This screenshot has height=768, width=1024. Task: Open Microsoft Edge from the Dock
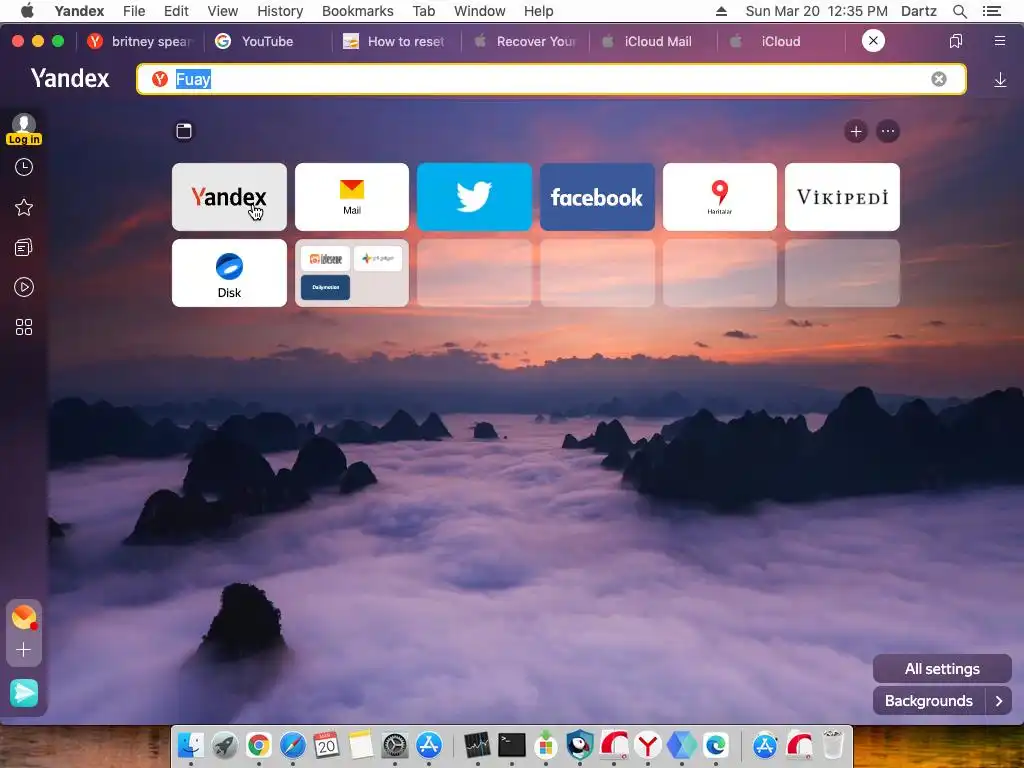pos(716,744)
